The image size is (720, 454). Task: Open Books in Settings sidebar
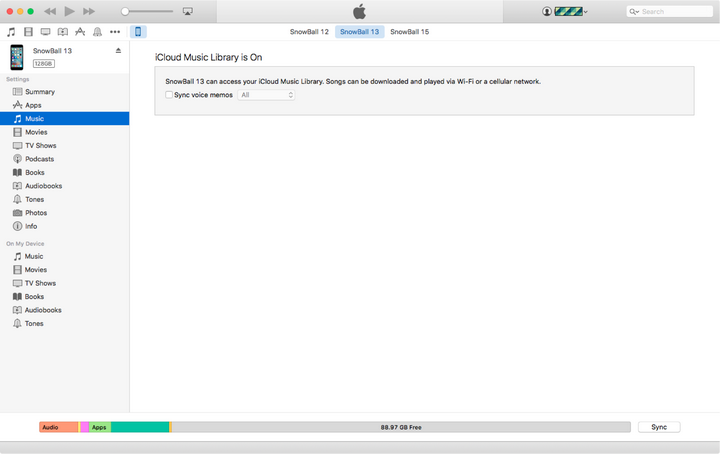point(64,173)
